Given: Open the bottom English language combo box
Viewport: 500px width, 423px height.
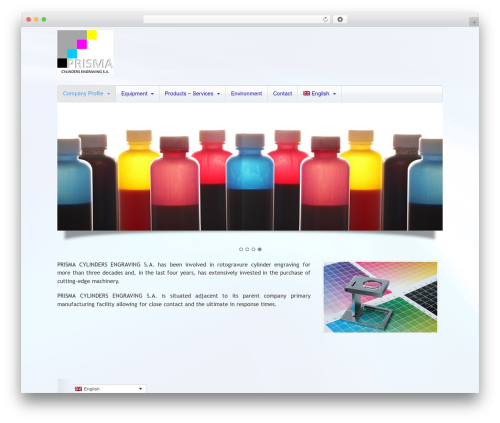Looking at the screenshot, I should coord(110,389).
